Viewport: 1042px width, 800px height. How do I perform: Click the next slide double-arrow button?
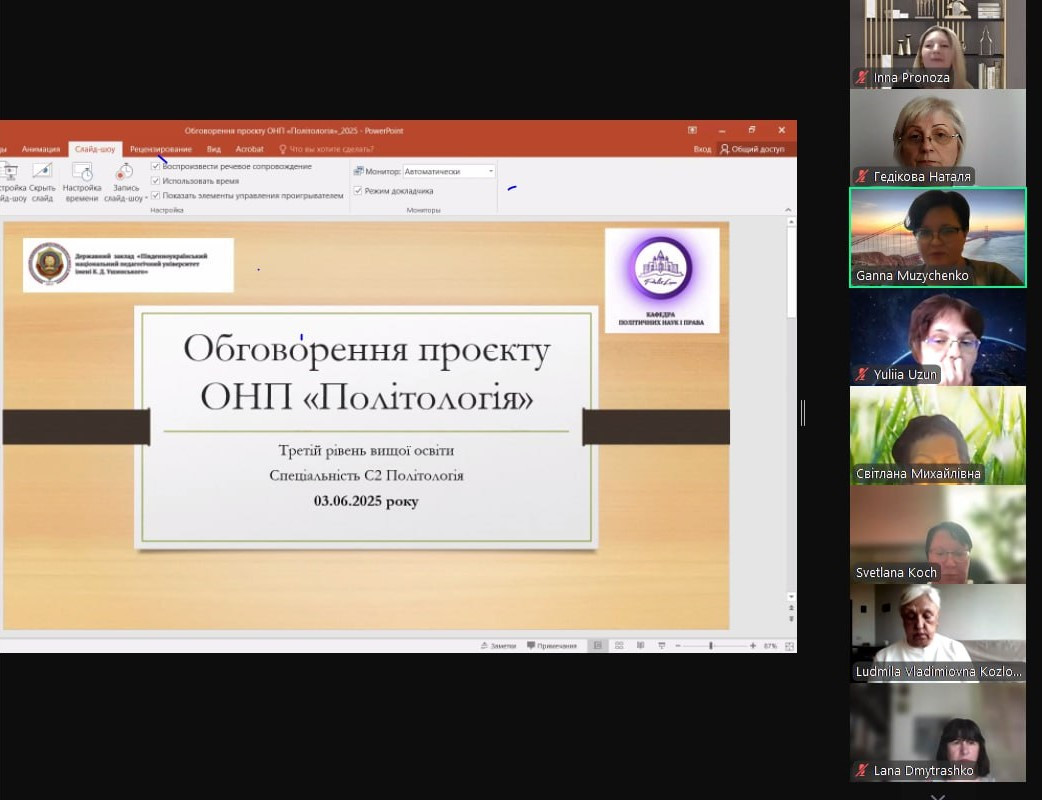[x=791, y=619]
